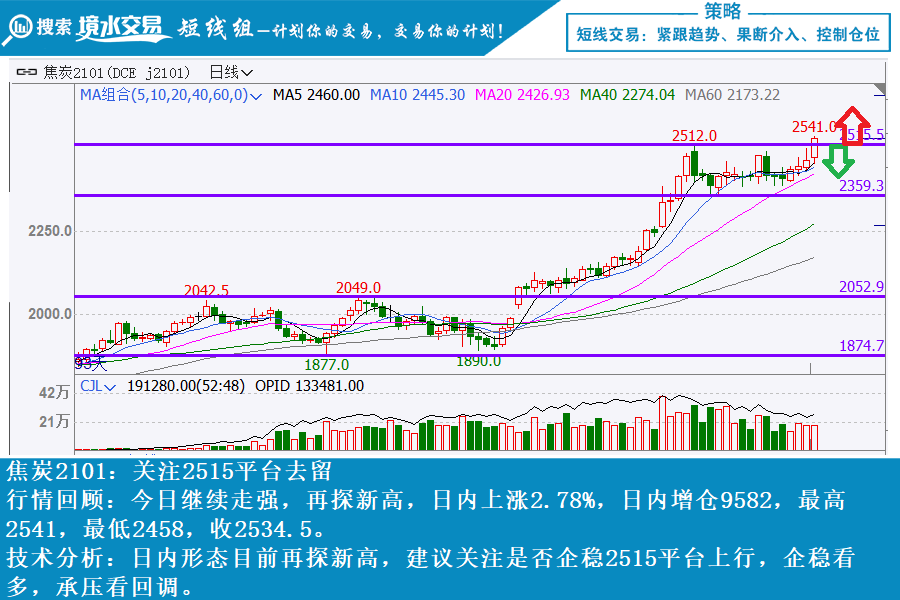Screen dimensions: 900x600
Task: Click the red upward arrow marker
Action: tap(852, 123)
